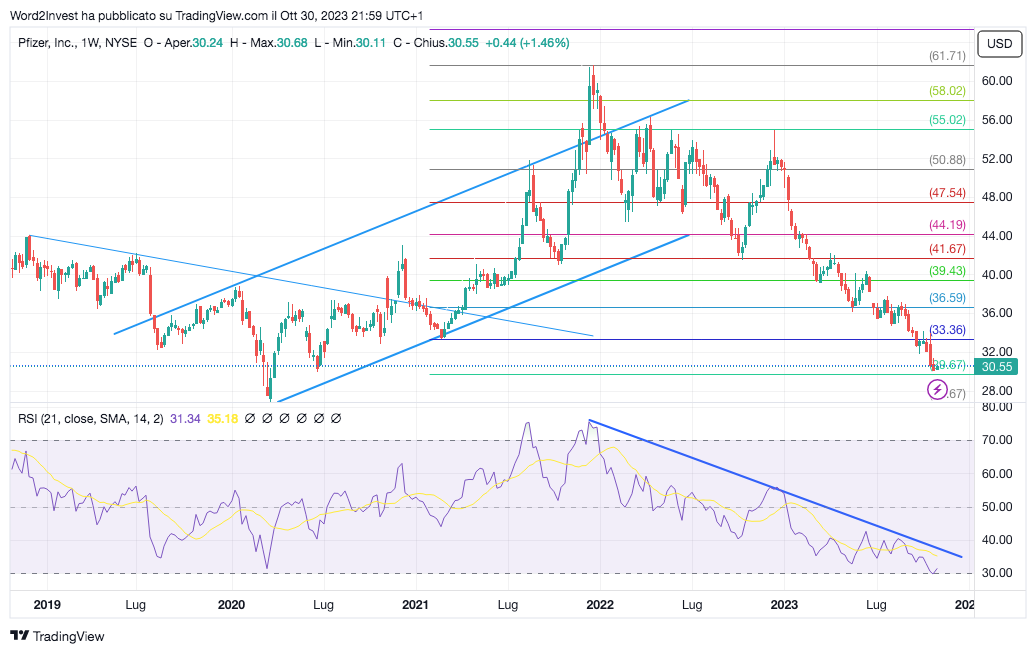Open the USD currency selector

pyautogui.click(x=999, y=43)
